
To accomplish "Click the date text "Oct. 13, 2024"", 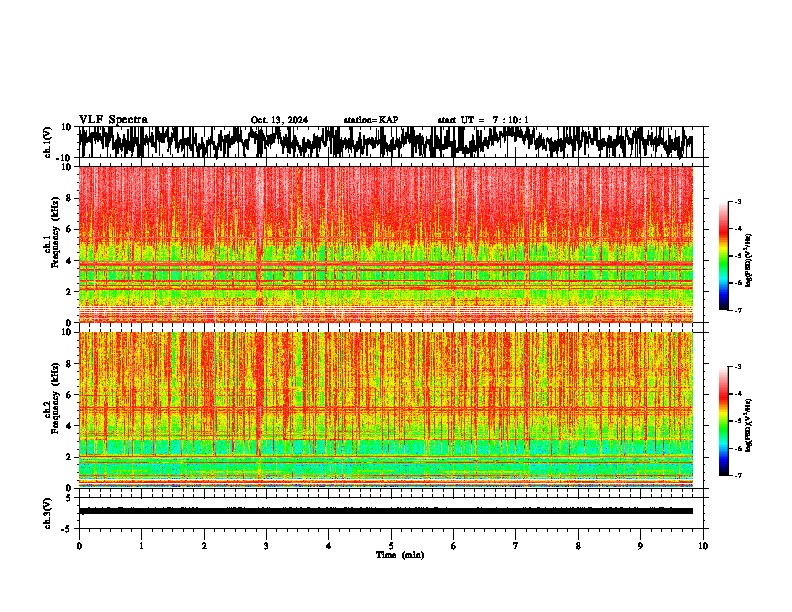I will pos(279,120).
